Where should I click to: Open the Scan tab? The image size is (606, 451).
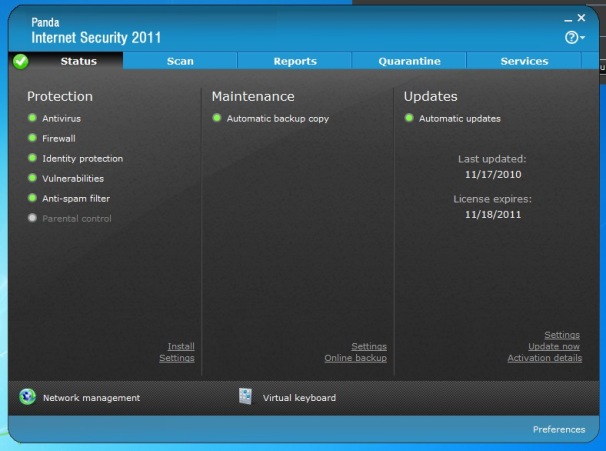coord(180,61)
